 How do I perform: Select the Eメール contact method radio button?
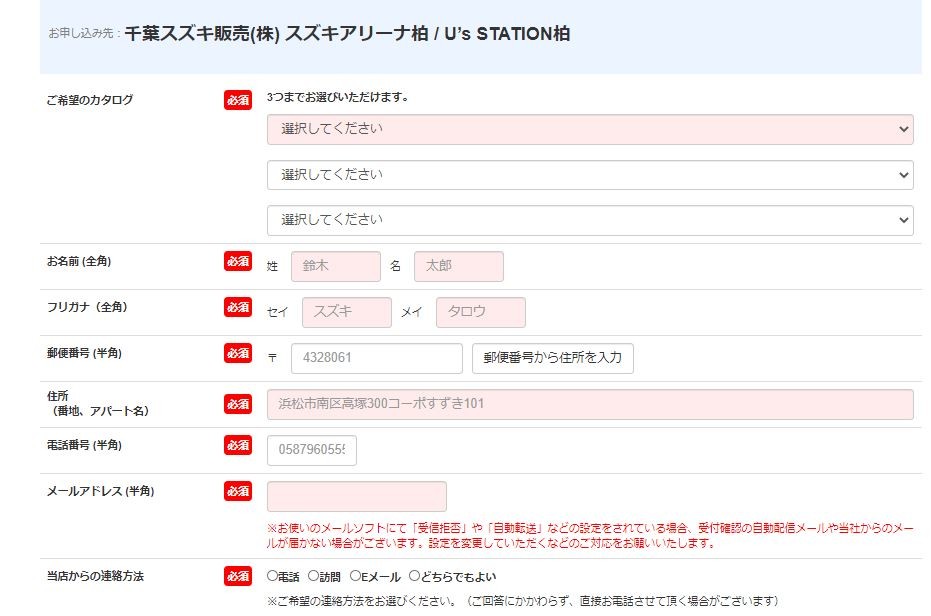coord(355,577)
